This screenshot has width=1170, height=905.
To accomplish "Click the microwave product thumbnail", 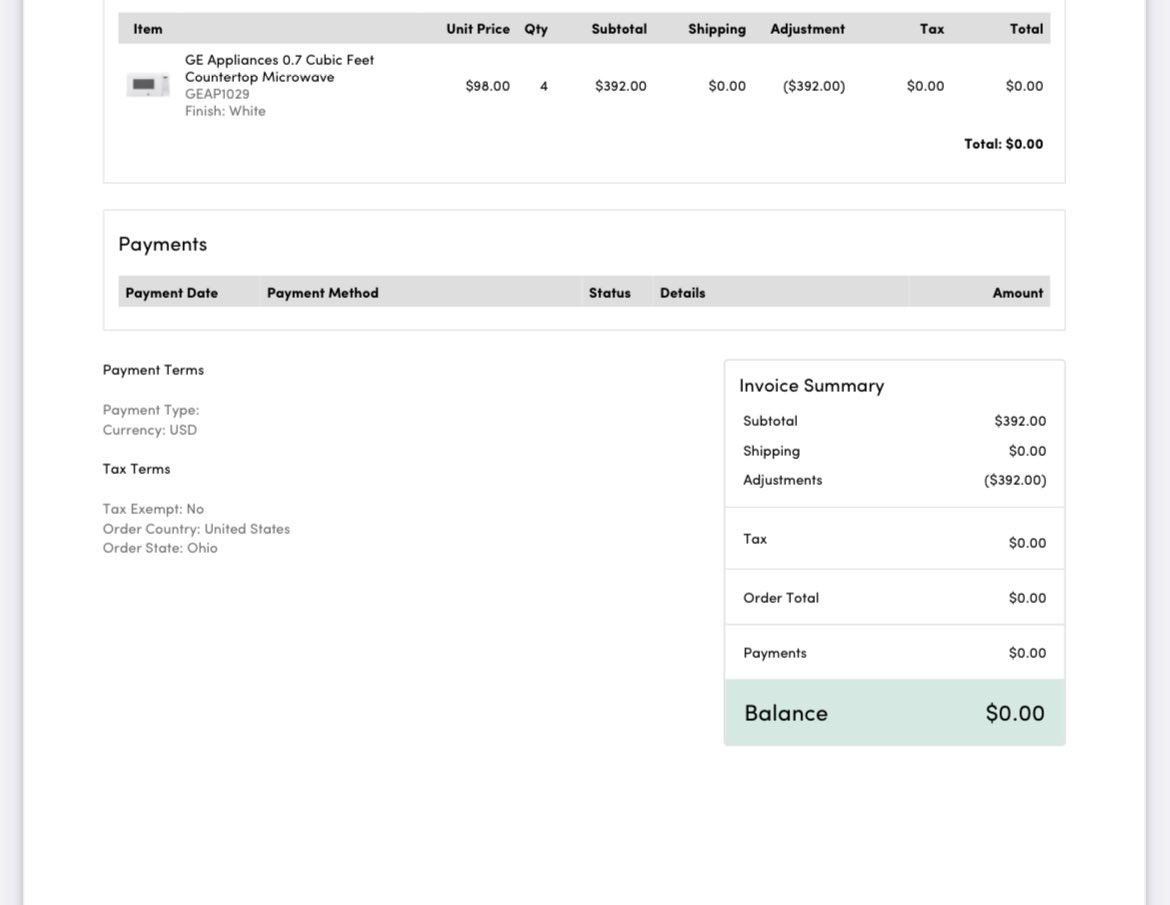I will 148,85.
